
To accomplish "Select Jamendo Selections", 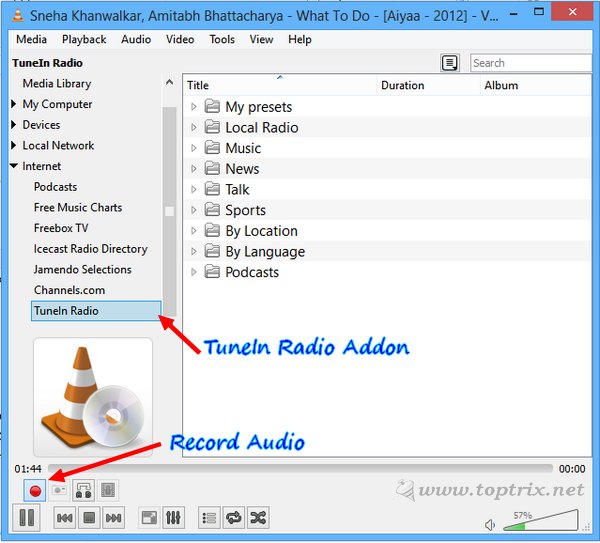I will coord(83,269).
